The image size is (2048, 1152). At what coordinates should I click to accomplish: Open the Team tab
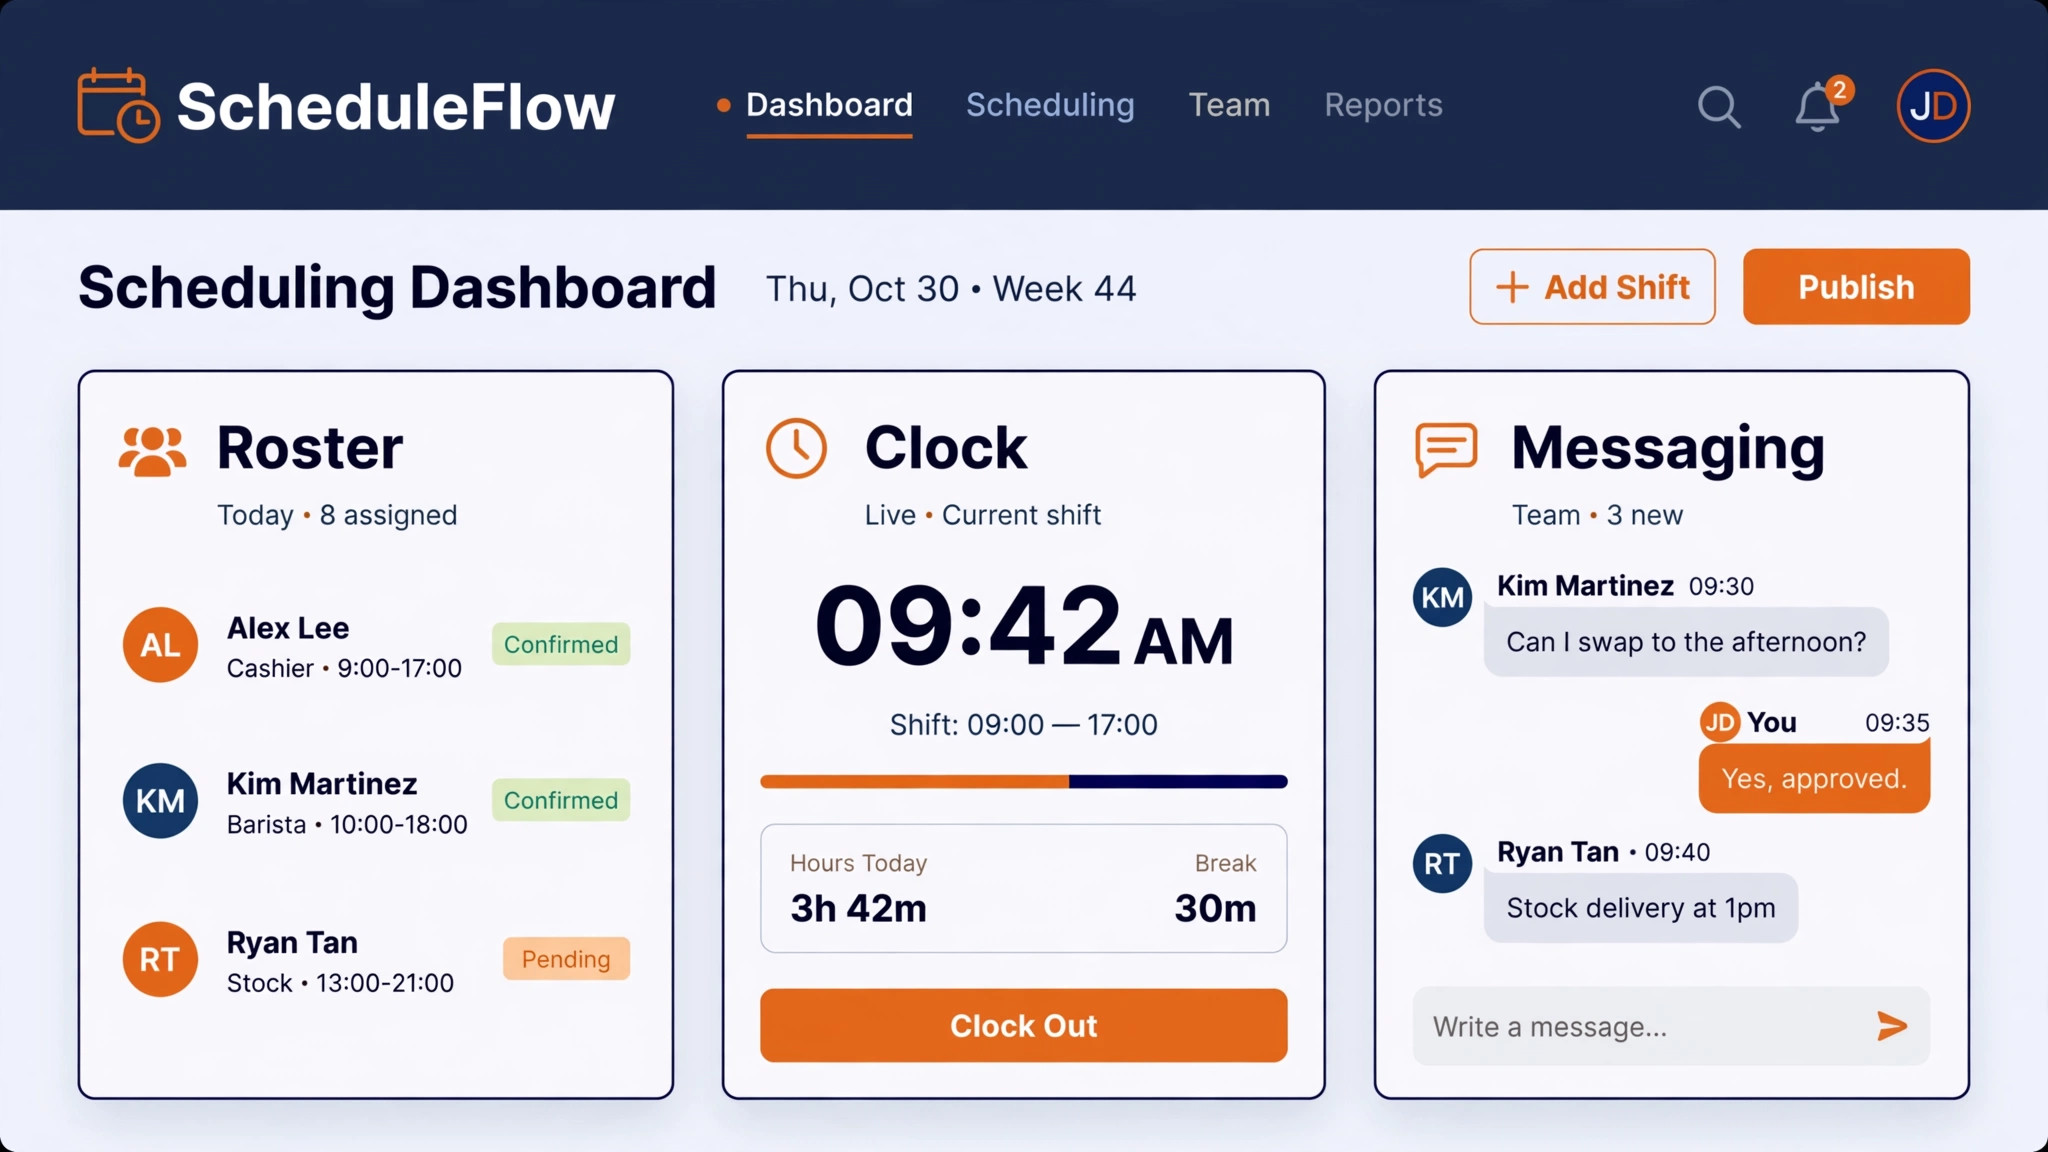coord(1229,105)
